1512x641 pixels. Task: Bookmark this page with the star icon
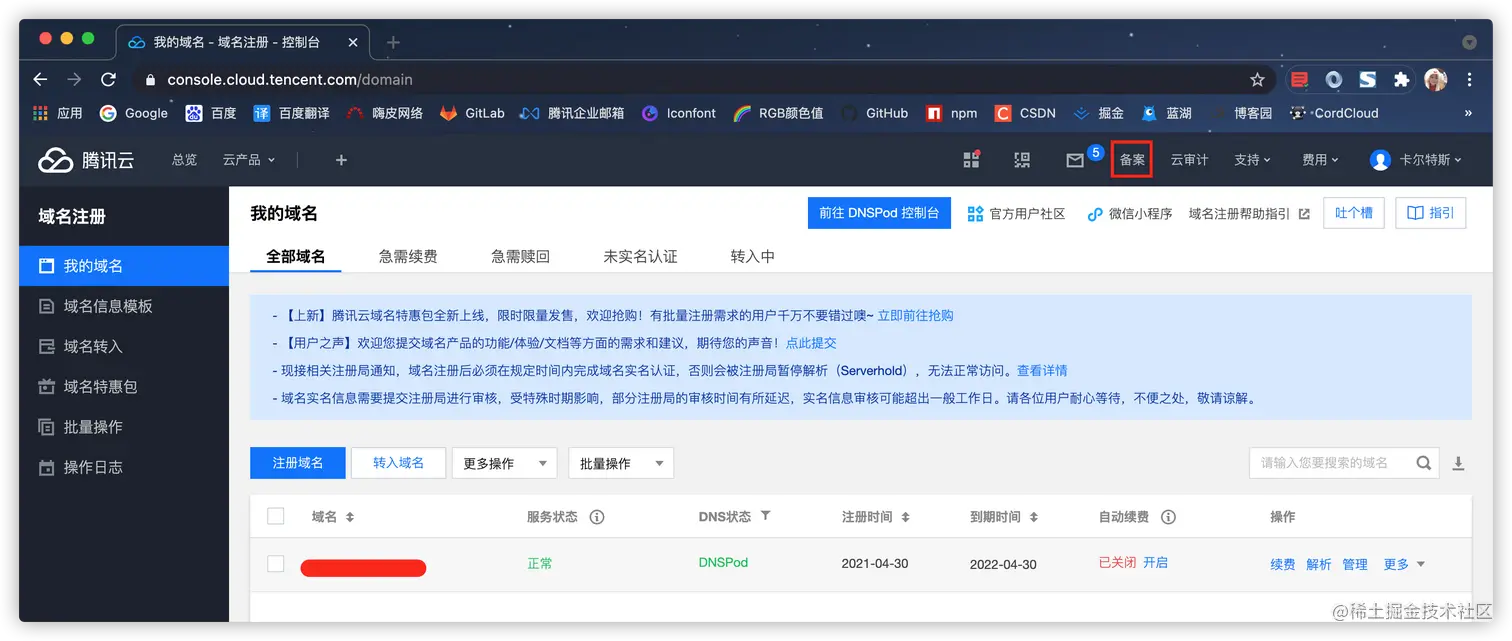(1257, 79)
